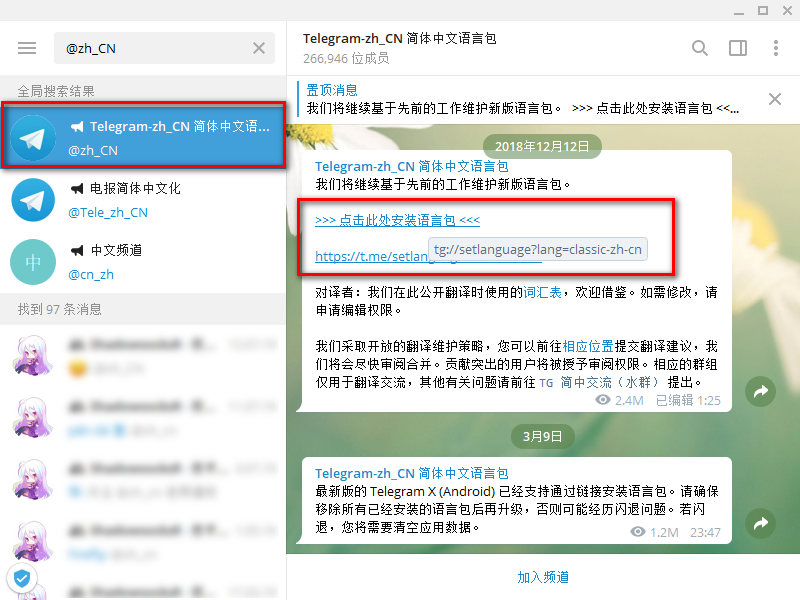Viewport: 800px width, 600px height.
Task: Minimize the Telegram window
Action: [x=739, y=11]
